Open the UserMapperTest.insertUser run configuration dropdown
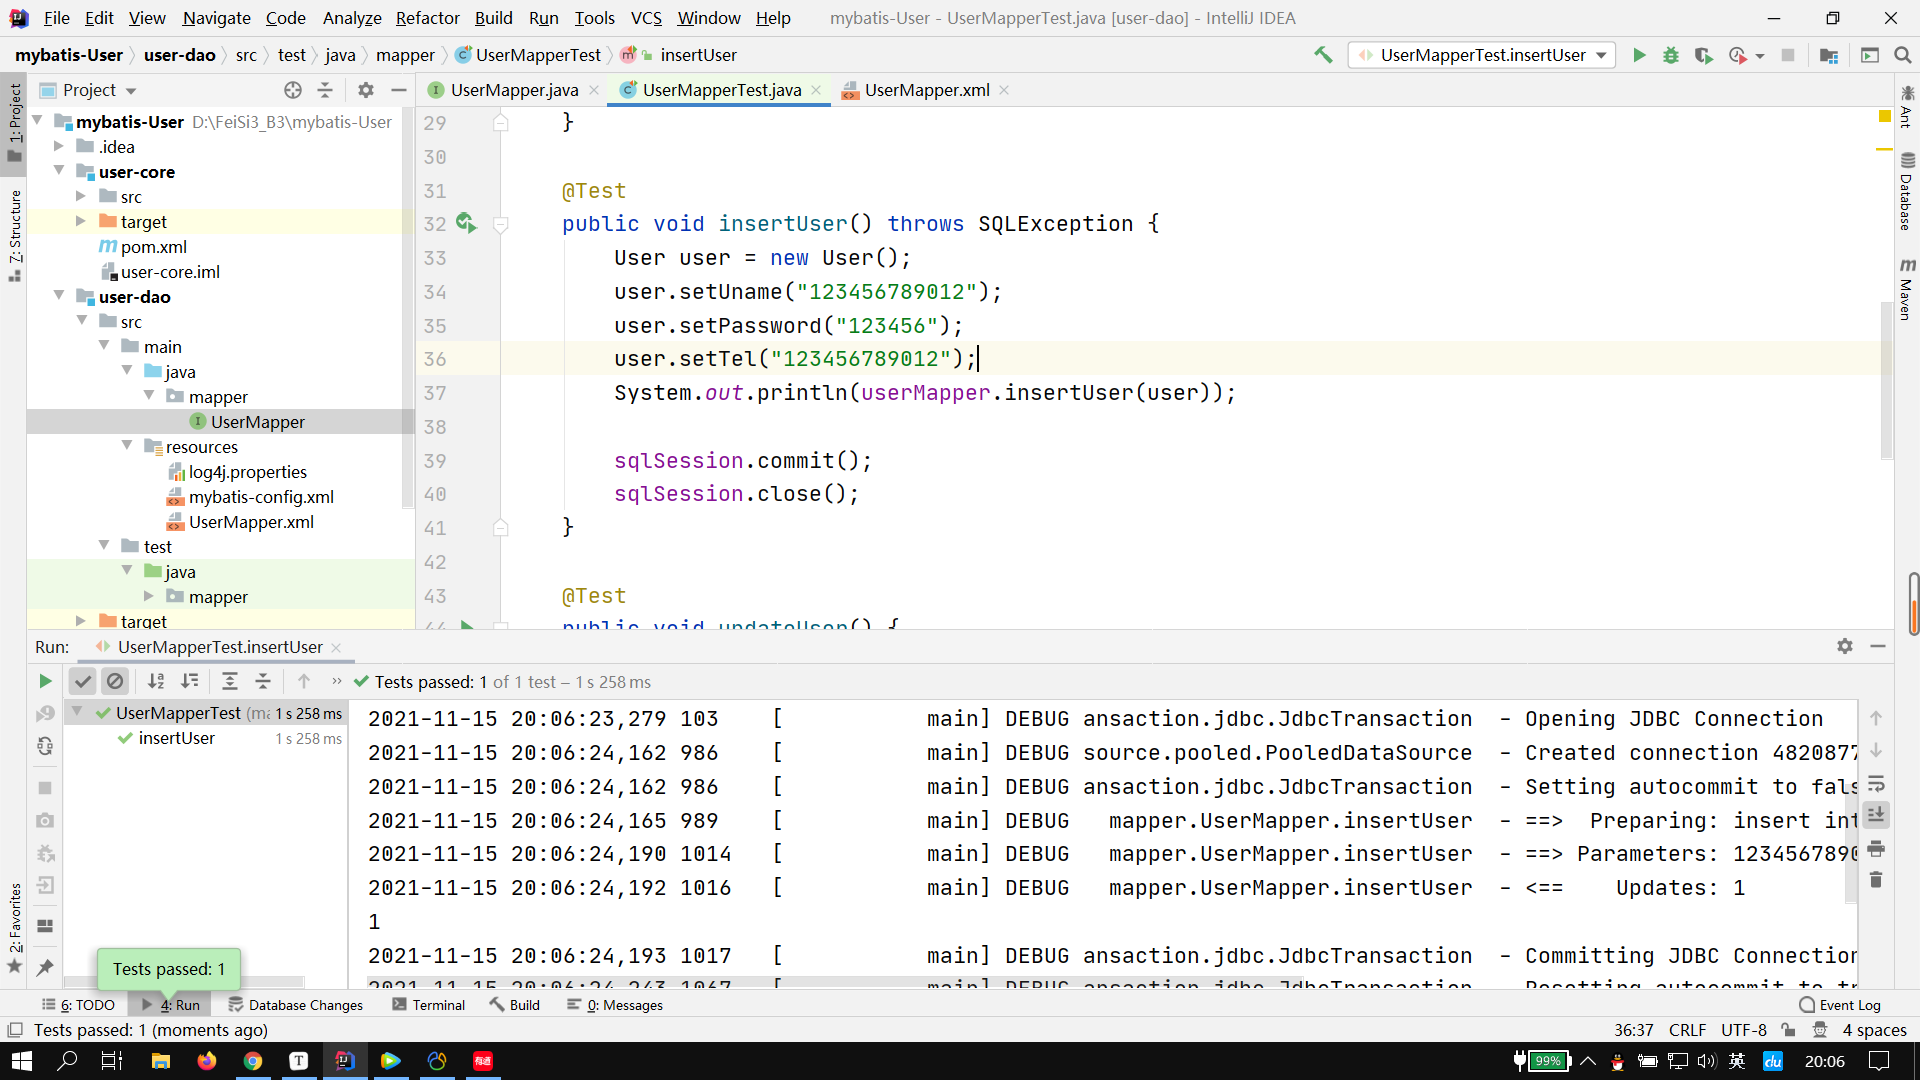The height and width of the screenshot is (1080, 1920). pos(1482,55)
